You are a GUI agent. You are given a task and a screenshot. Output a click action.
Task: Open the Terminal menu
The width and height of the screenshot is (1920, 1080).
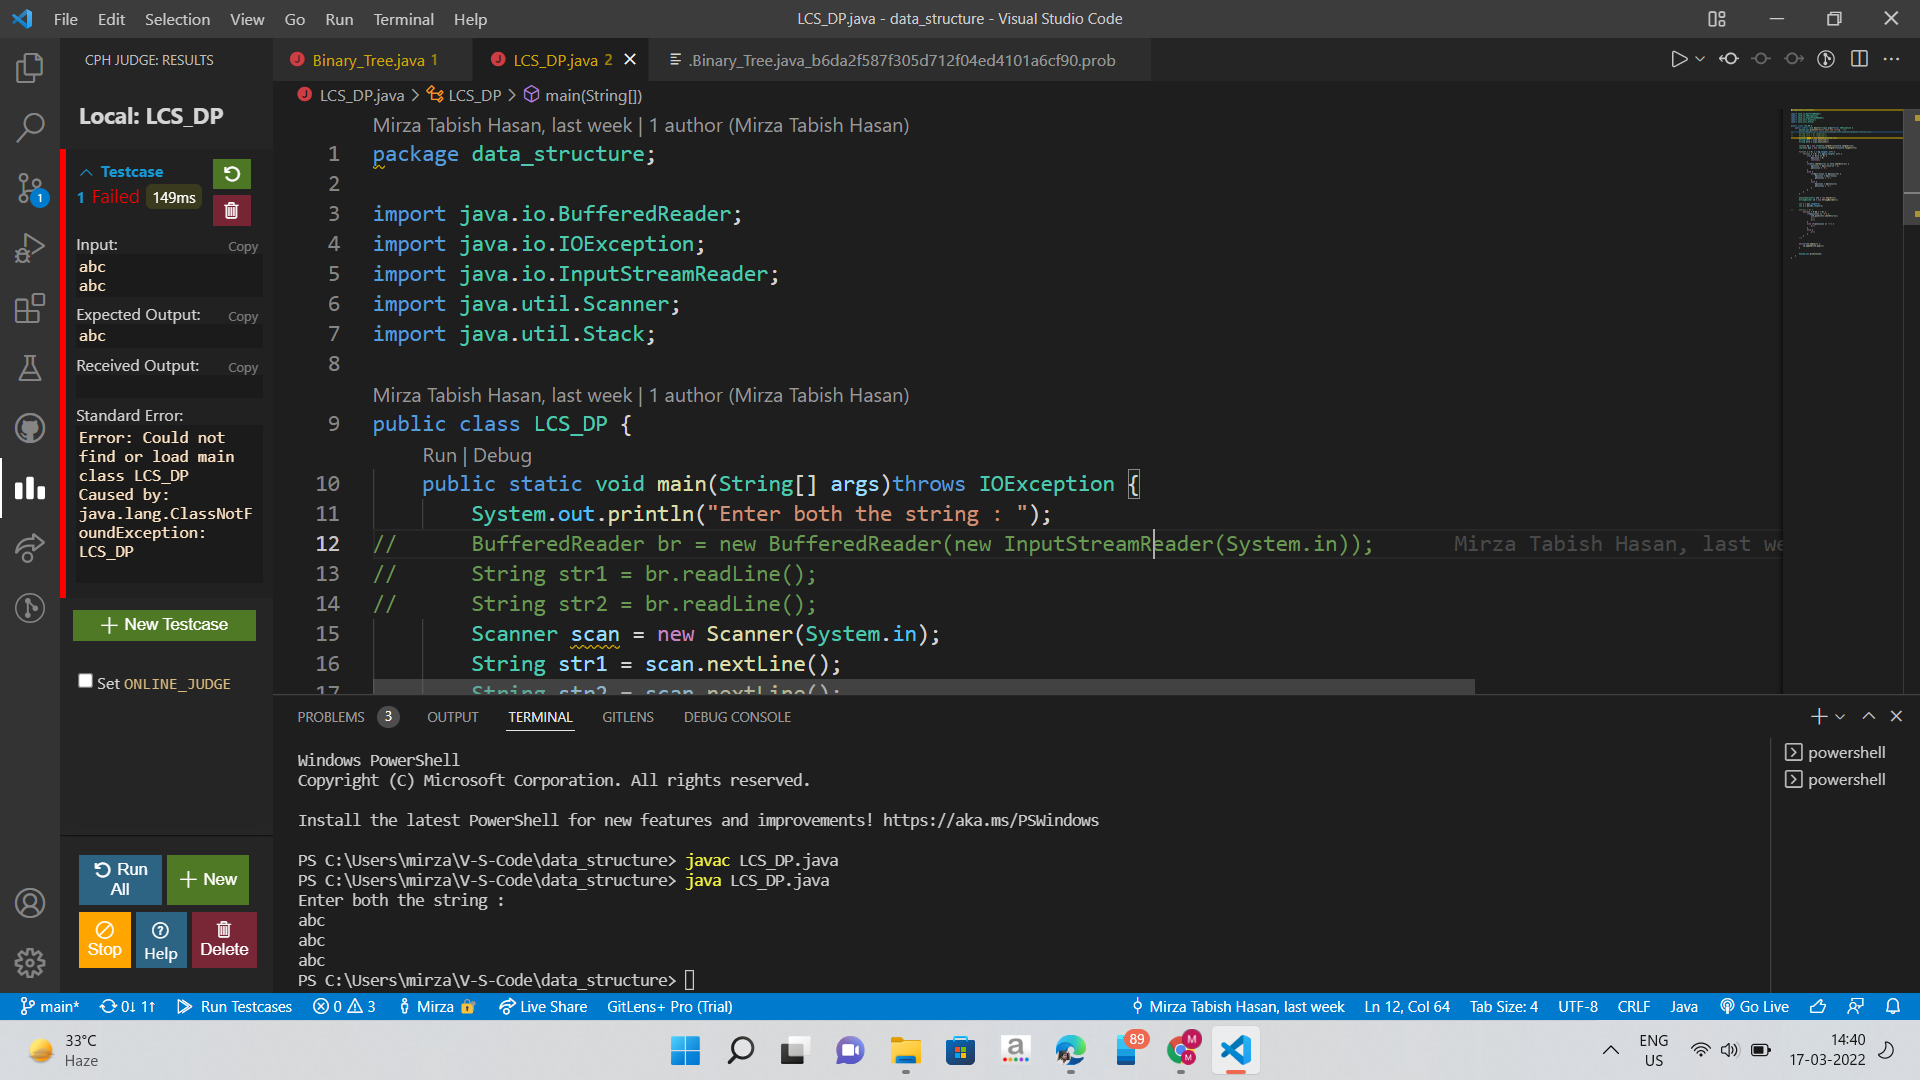tap(403, 19)
